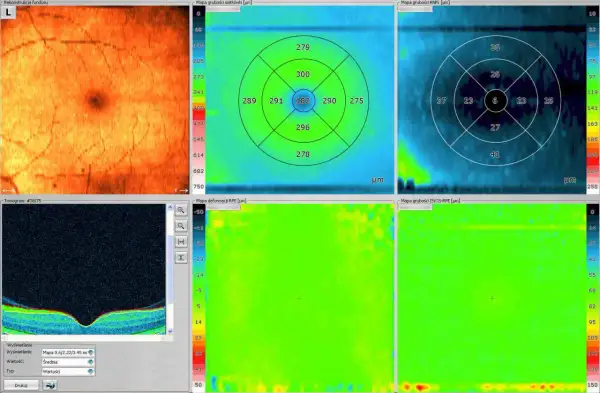Viewport: 600px width, 393px height.
Task: Click the icon button beside Drukuj
Action: (50, 385)
